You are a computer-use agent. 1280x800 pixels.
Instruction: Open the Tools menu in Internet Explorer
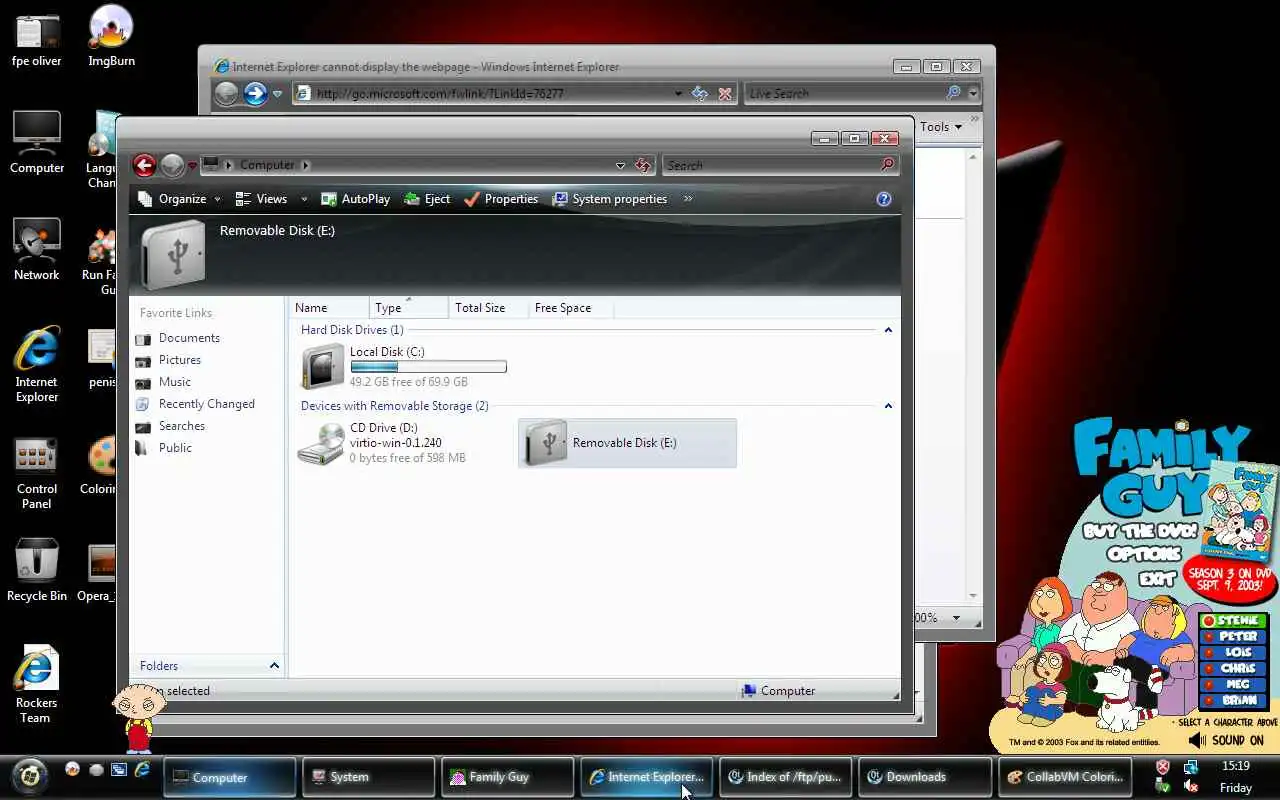(x=941, y=127)
